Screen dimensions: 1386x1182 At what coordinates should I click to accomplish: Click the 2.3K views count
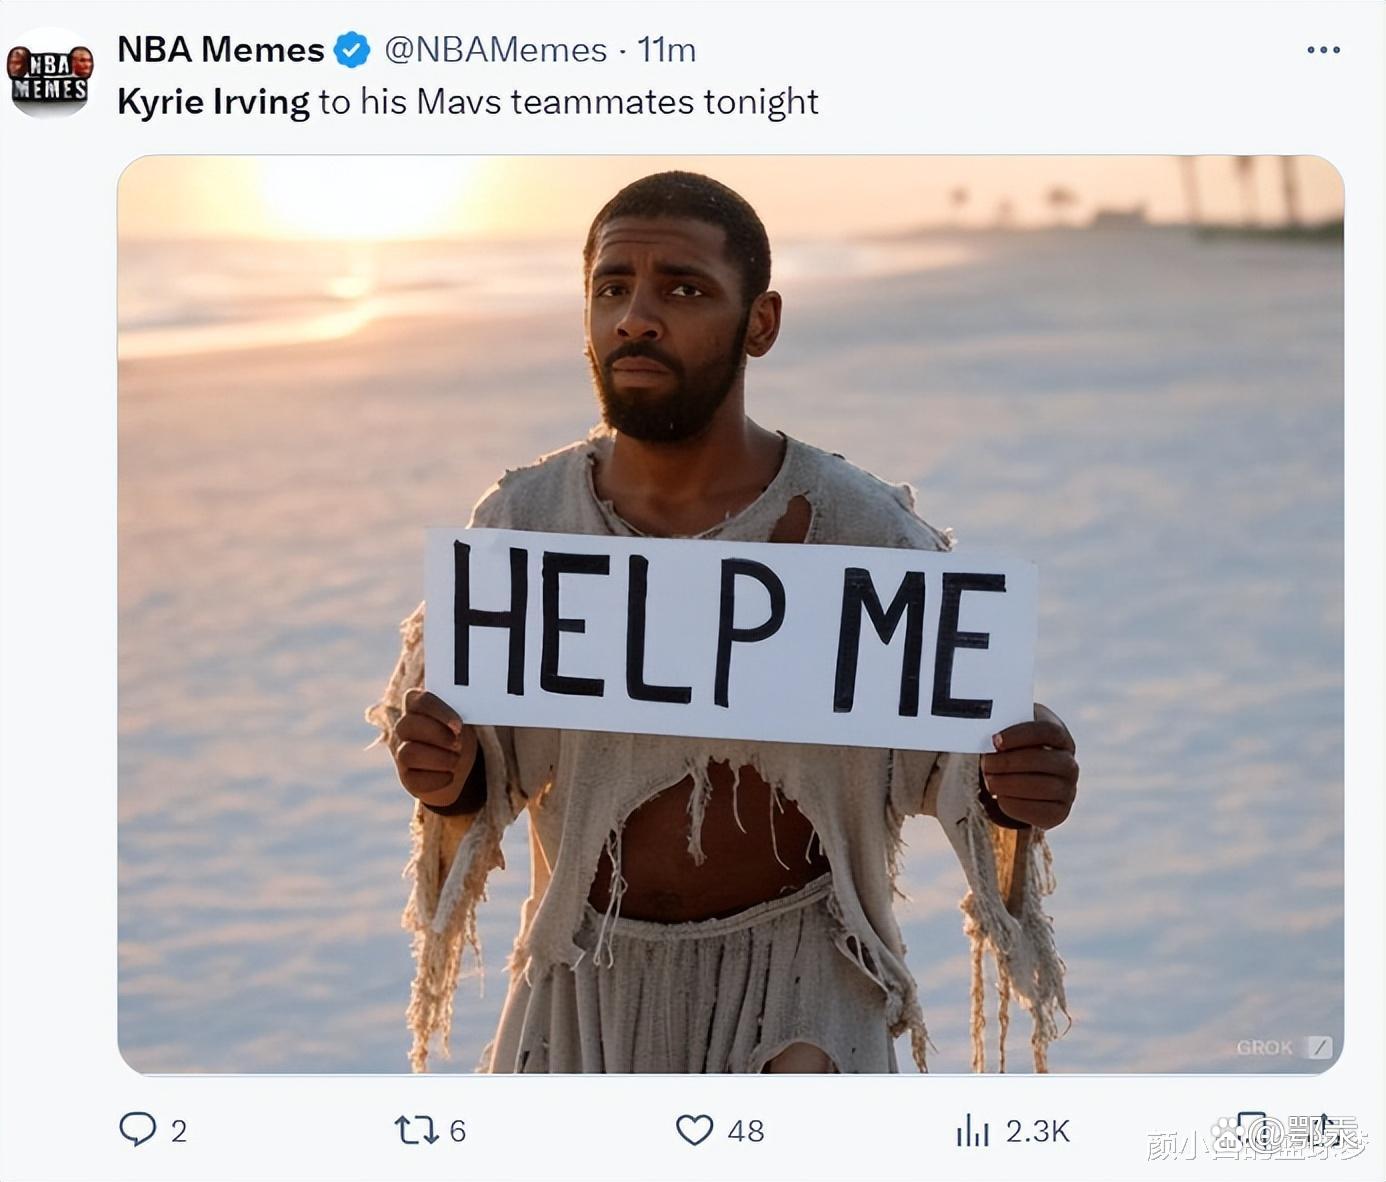pos(1038,1131)
